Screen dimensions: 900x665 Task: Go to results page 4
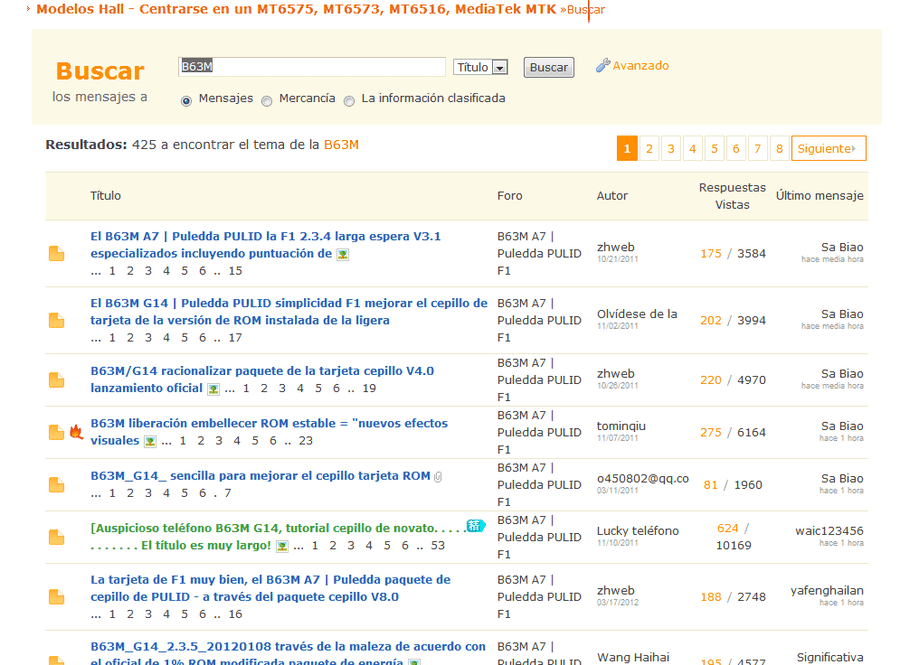pyautogui.click(x=693, y=149)
